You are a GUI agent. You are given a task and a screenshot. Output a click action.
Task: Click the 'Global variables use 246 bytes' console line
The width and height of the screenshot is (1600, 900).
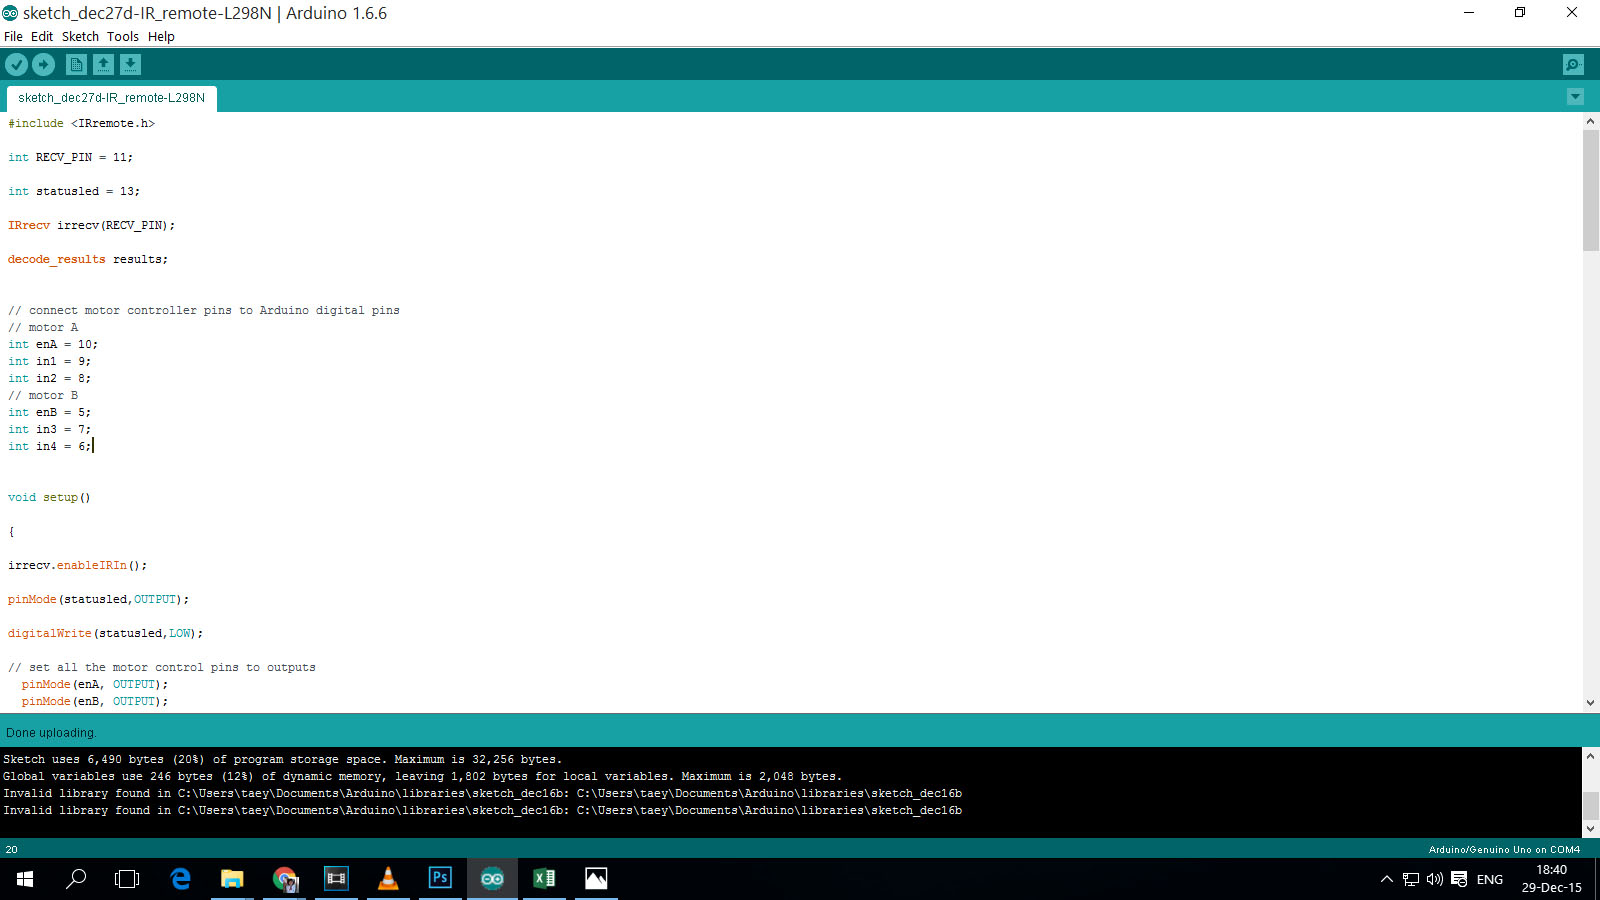[423, 777]
